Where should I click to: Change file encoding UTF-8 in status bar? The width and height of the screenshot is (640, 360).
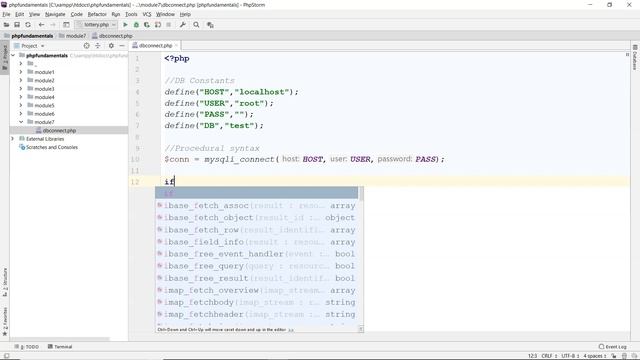tap(570, 356)
